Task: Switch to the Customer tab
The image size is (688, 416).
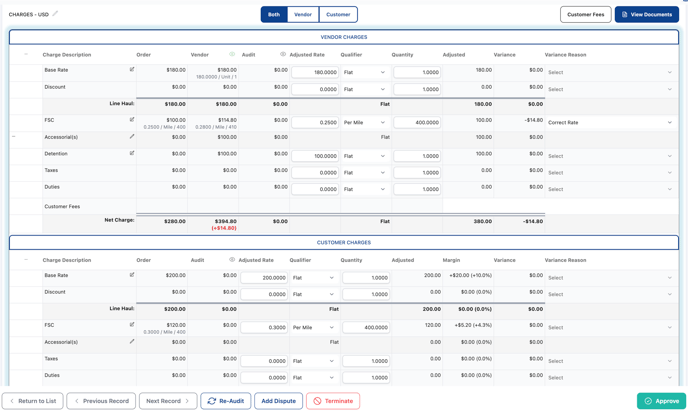Action: point(338,15)
